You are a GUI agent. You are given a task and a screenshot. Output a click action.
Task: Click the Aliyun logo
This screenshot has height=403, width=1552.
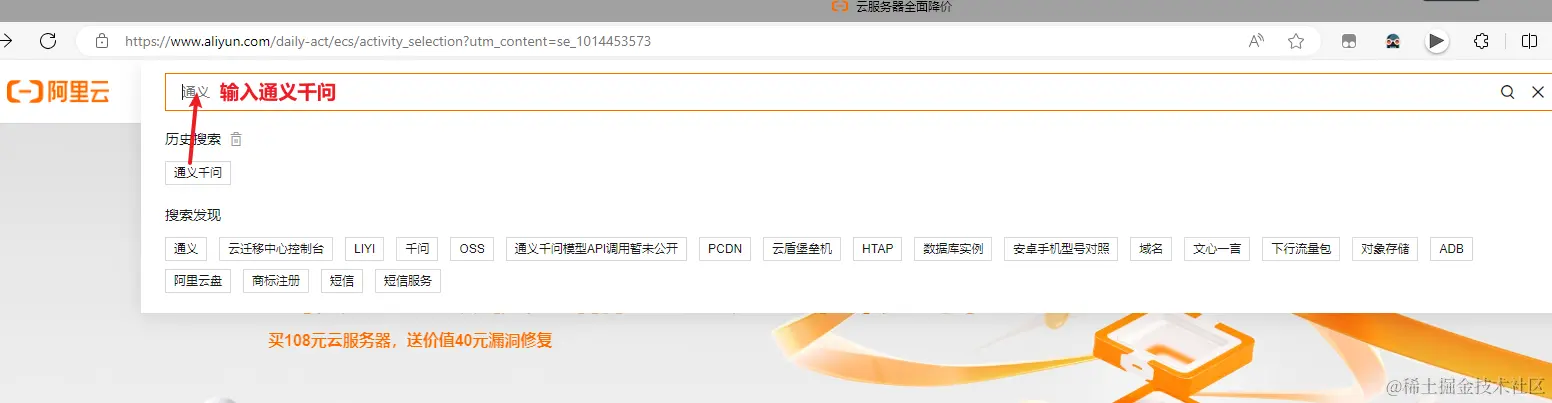click(57, 92)
